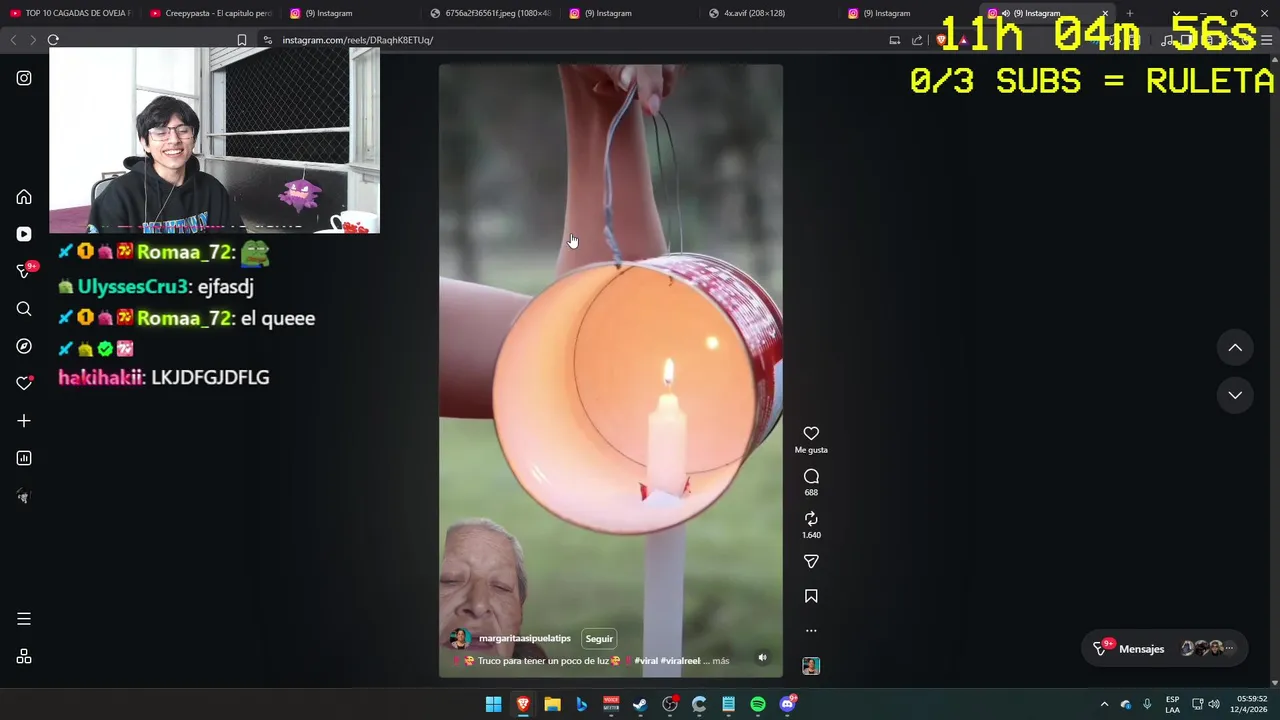Open Discord in taskbar
1280x720 pixels.
[x=787, y=704]
